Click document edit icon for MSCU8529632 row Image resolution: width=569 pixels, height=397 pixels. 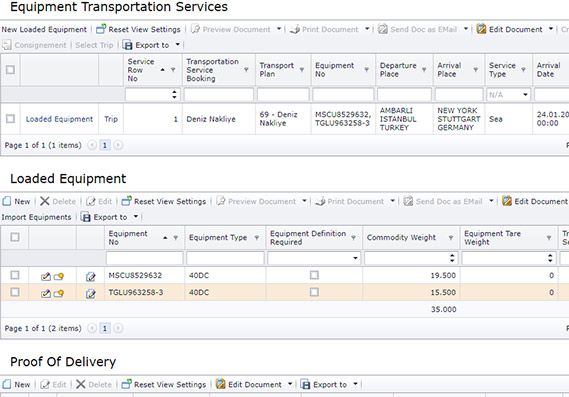90,277
